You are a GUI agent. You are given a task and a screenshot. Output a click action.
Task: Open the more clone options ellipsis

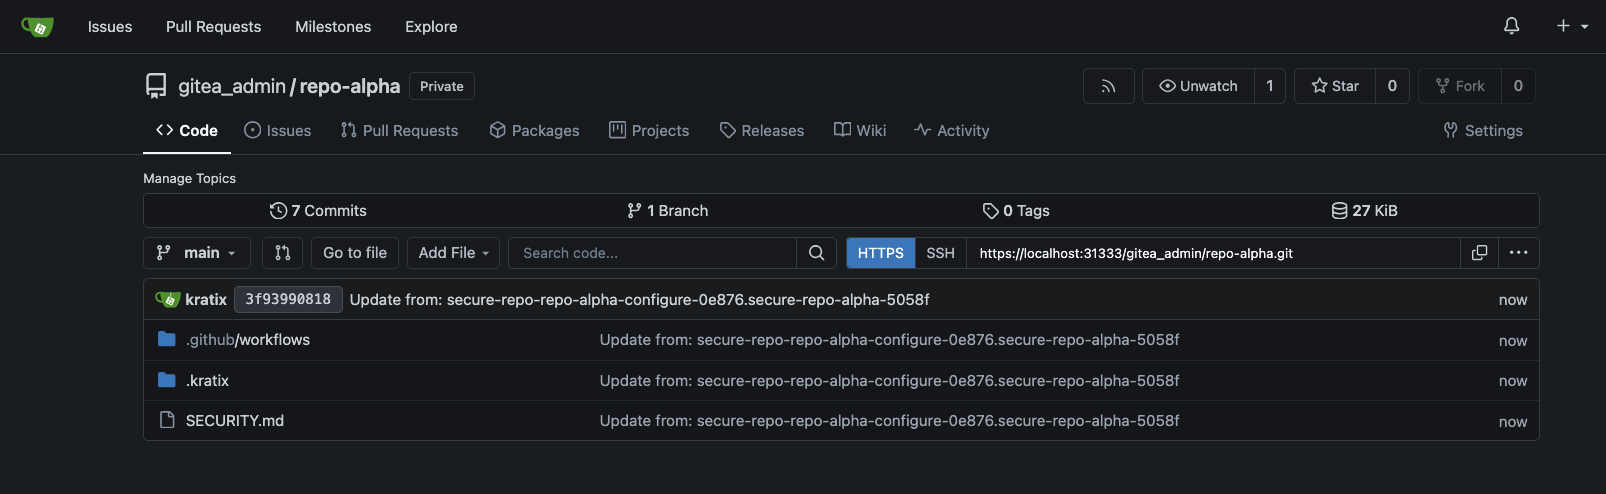click(1518, 253)
